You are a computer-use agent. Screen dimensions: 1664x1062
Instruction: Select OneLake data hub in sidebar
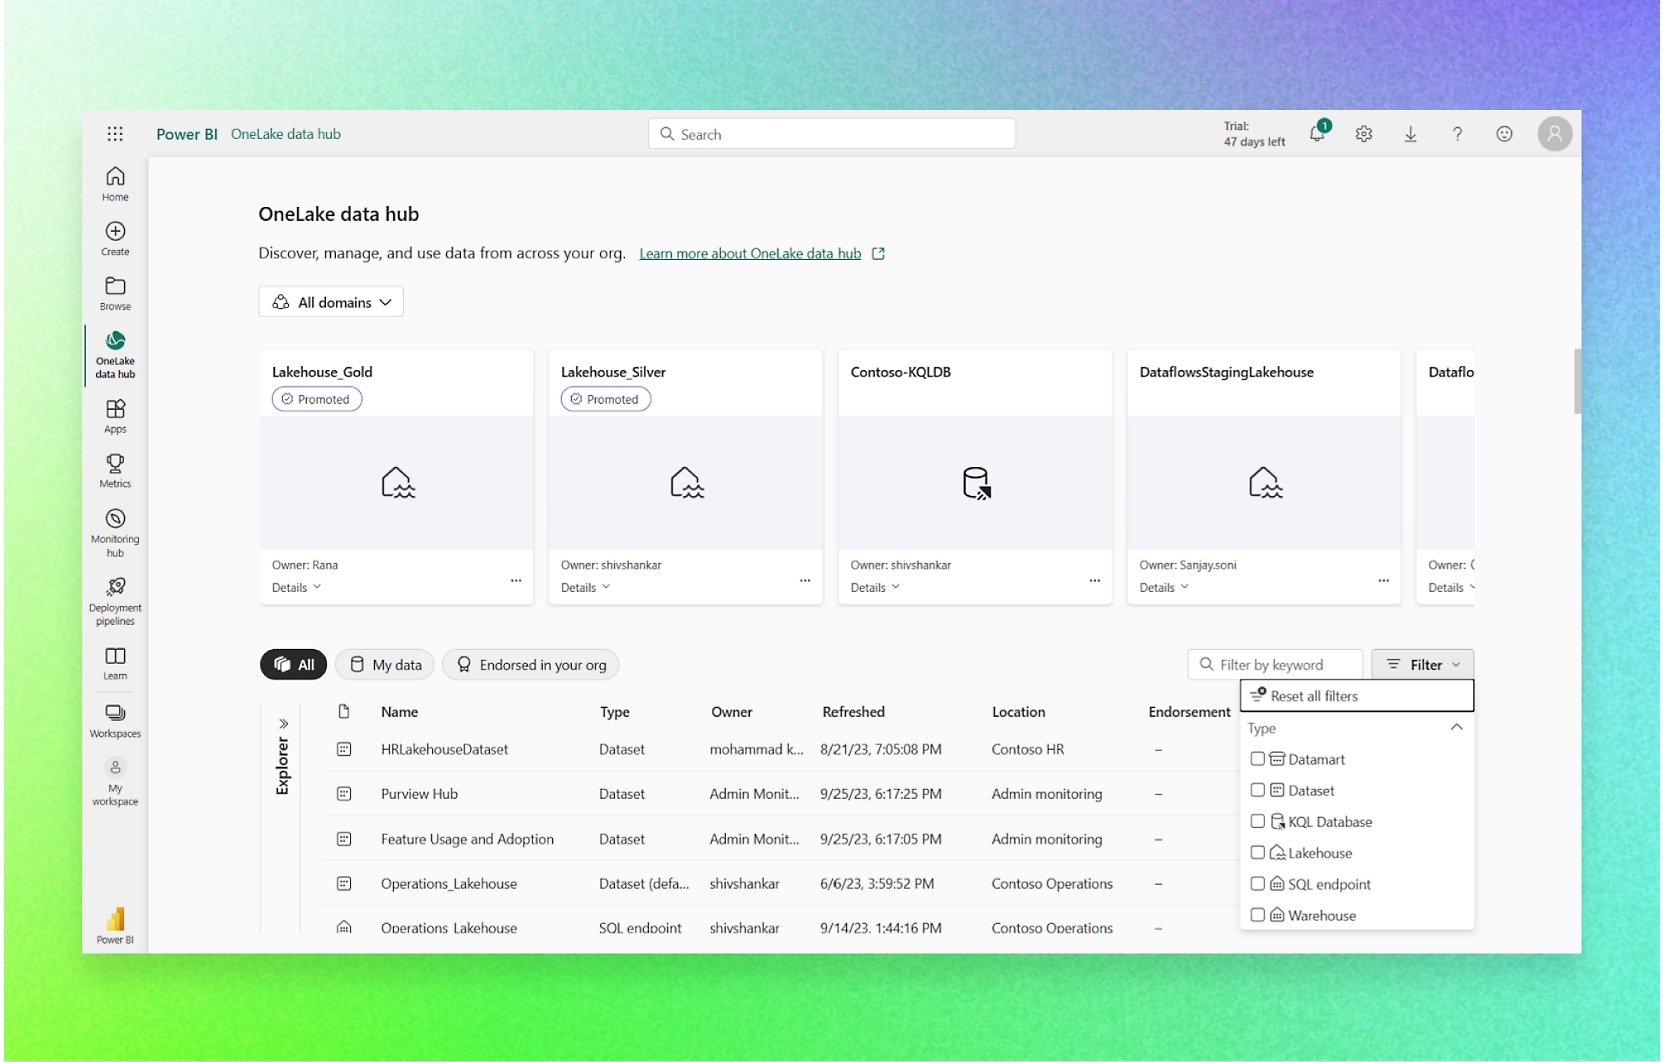tap(115, 354)
